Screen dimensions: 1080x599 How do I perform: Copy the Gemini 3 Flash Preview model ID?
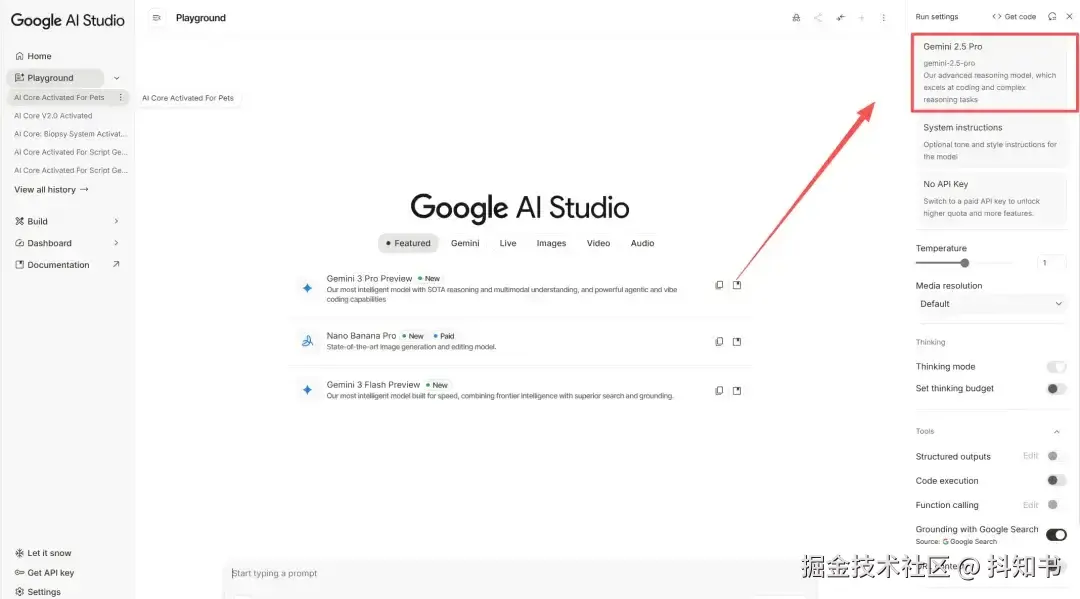[x=719, y=390]
